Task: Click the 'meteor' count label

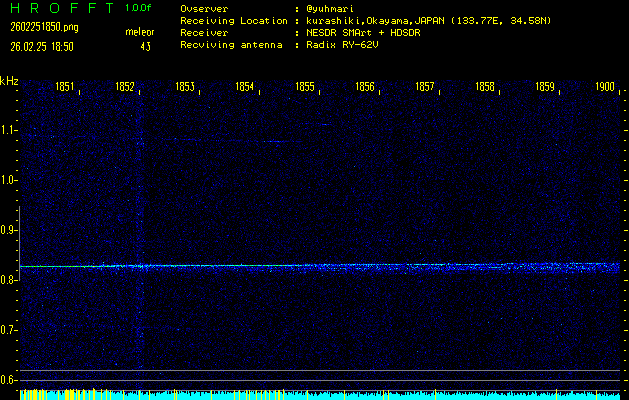Action: (x=140, y=32)
